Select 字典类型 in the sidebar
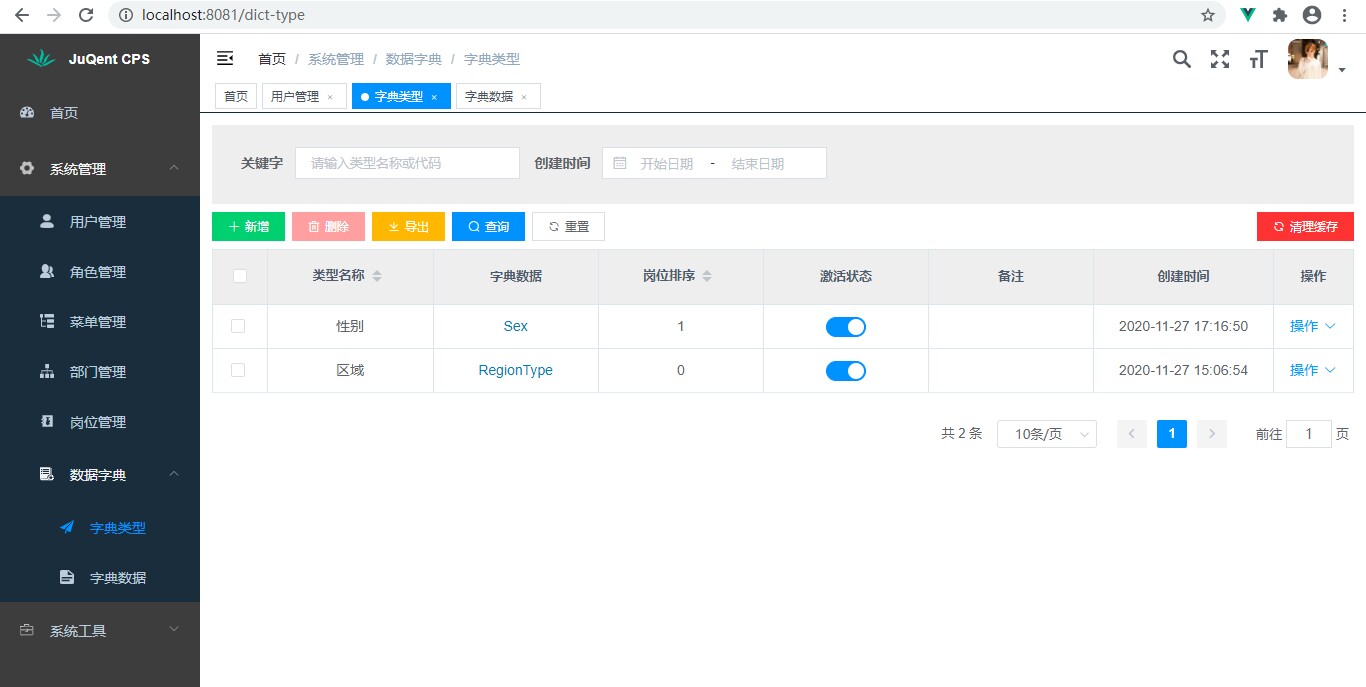Image resolution: width=1366 pixels, height=687 pixels. coord(100,528)
